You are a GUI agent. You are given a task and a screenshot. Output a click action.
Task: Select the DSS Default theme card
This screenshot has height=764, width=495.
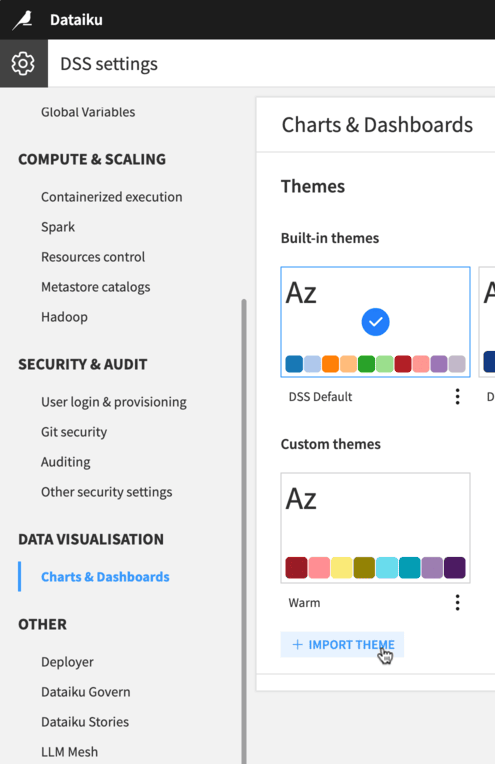375,322
